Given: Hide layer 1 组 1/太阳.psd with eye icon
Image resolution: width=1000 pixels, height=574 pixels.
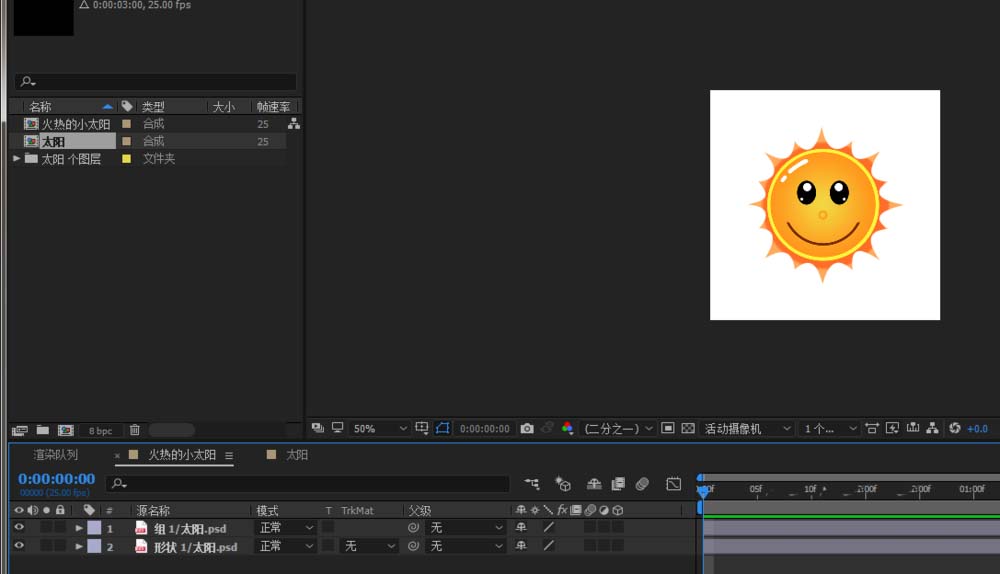Looking at the screenshot, I should pos(18,527).
